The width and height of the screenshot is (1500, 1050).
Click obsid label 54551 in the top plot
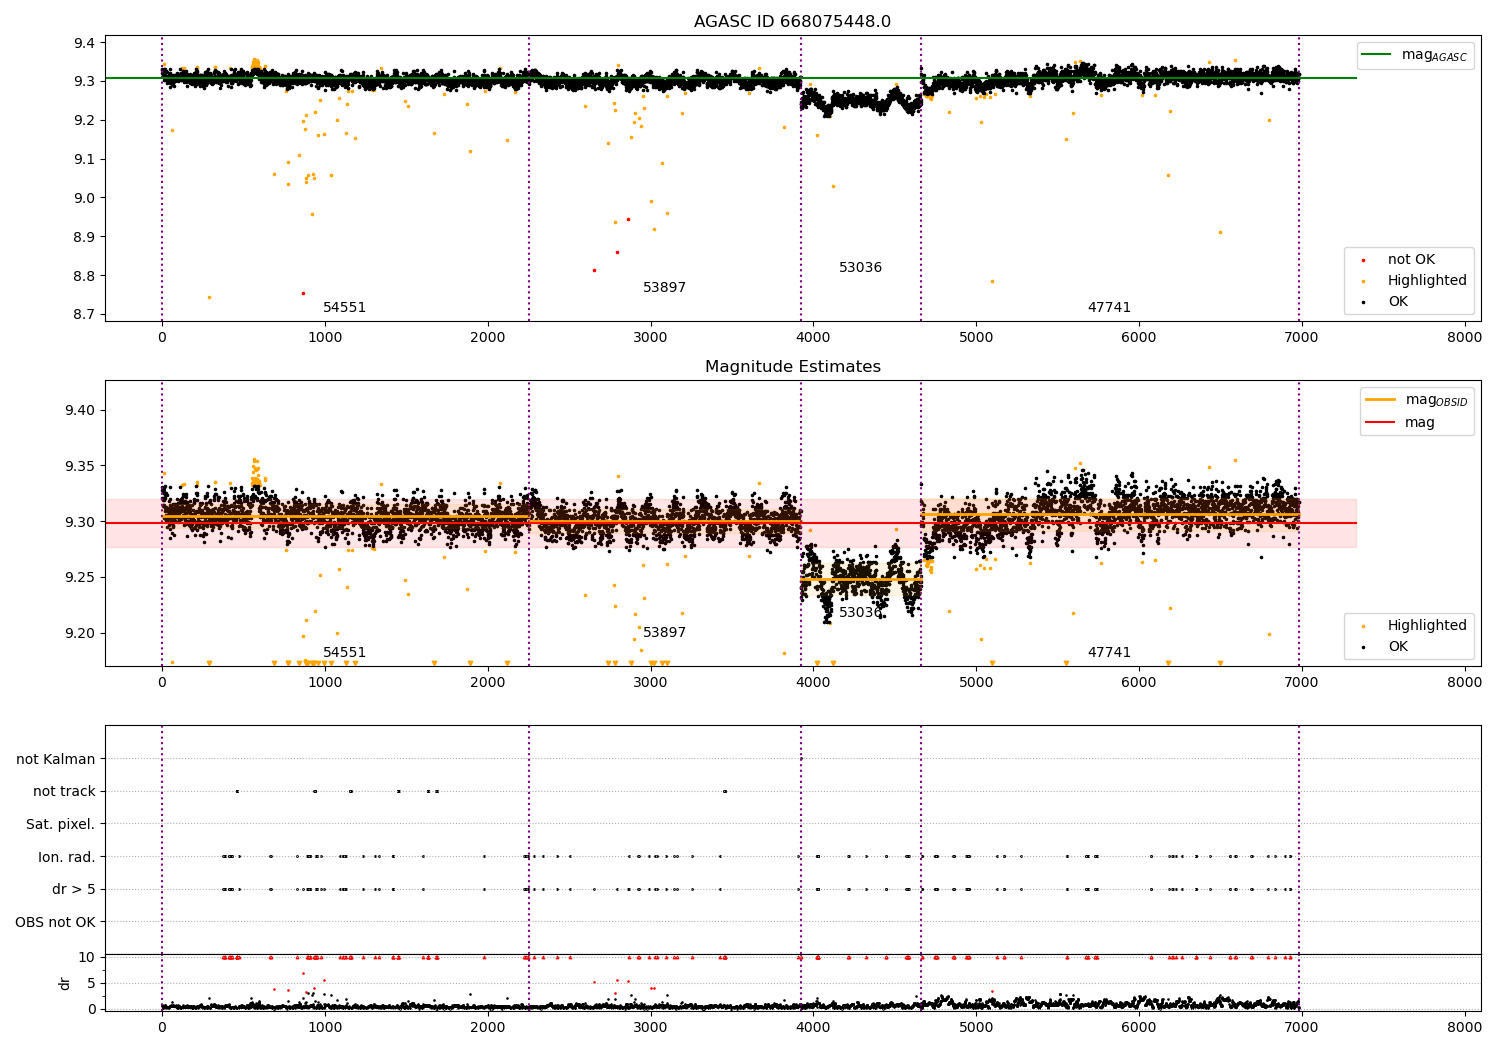pyautogui.click(x=344, y=308)
